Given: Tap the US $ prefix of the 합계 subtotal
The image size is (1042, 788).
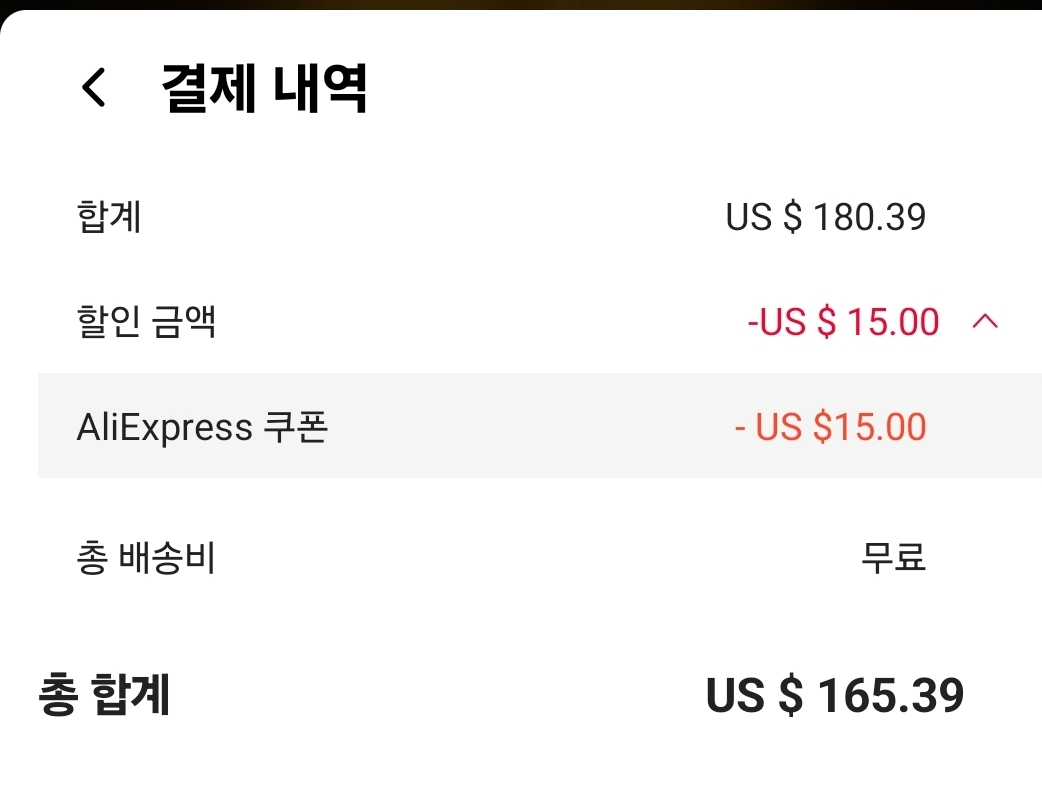Looking at the screenshot, I should click(x=764, y=217).
